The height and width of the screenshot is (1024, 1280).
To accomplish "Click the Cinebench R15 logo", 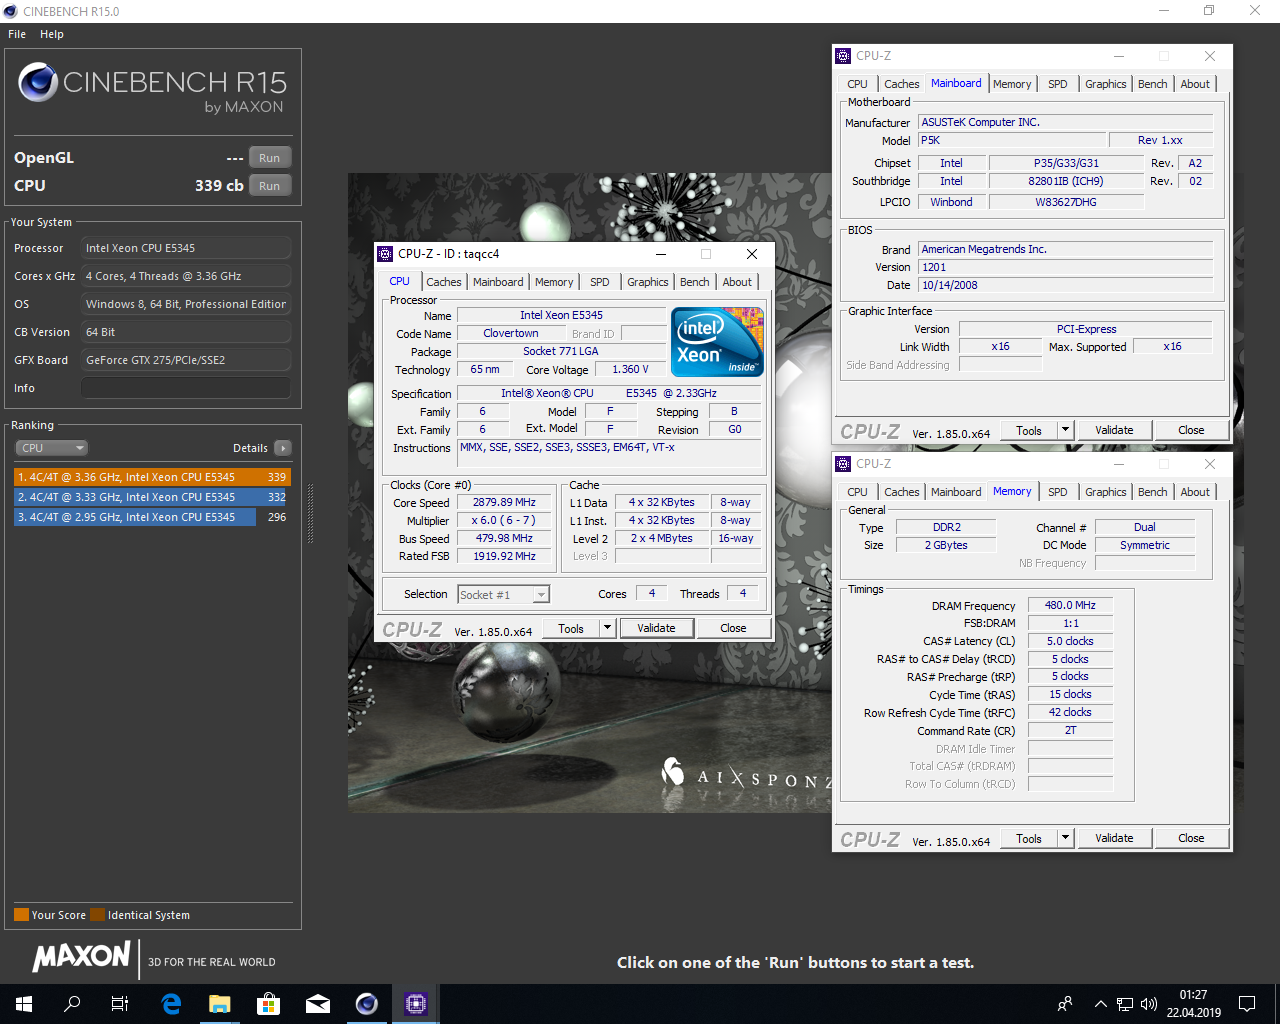I will pyautogui.click(x=152, y=89).
